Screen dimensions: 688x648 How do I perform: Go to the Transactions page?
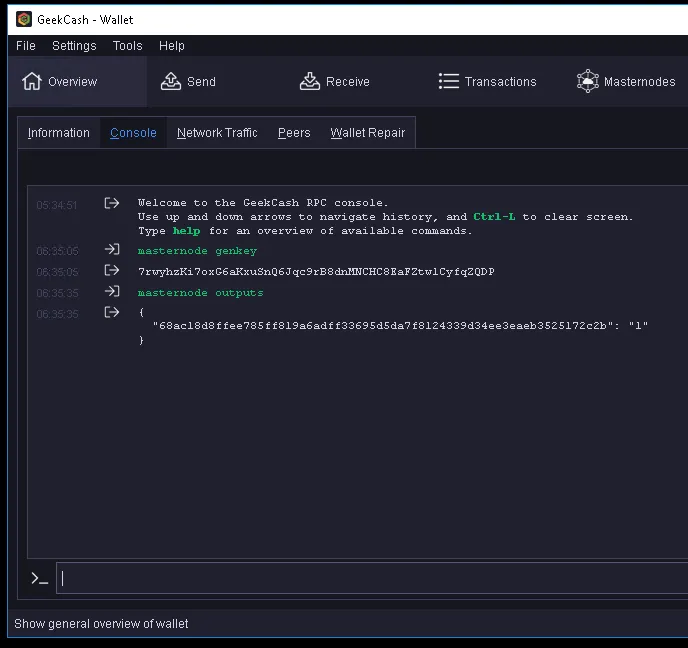(x=493, y=81)
